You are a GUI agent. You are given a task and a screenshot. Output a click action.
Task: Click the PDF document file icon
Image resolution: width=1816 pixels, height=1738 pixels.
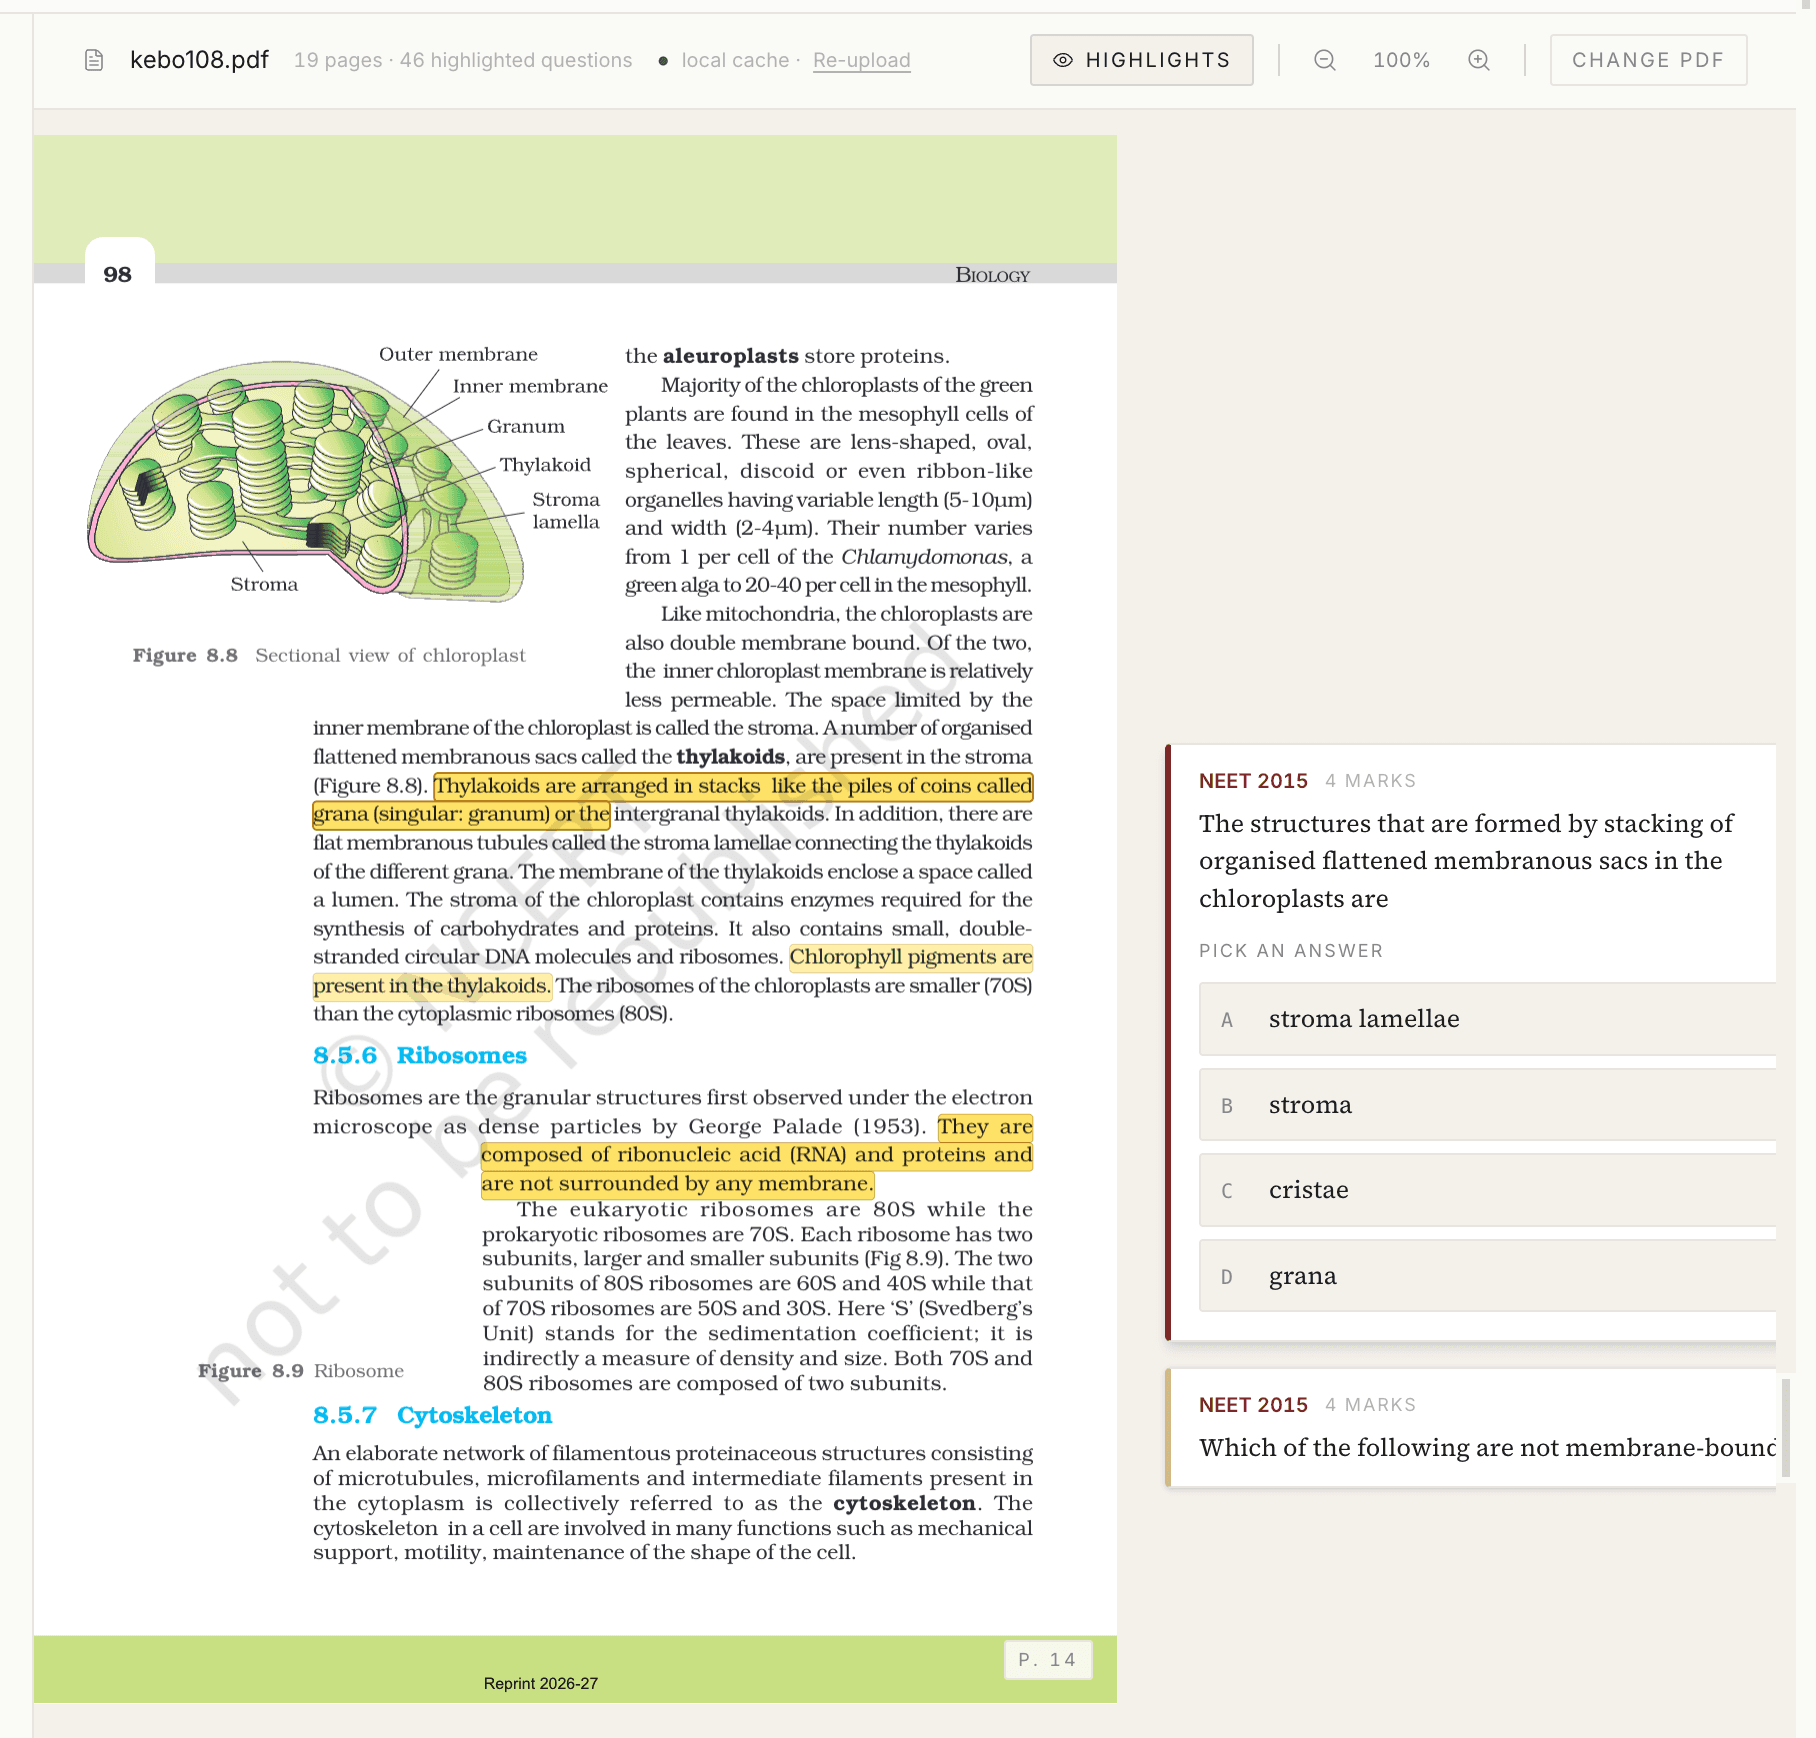tap(94, 60)
